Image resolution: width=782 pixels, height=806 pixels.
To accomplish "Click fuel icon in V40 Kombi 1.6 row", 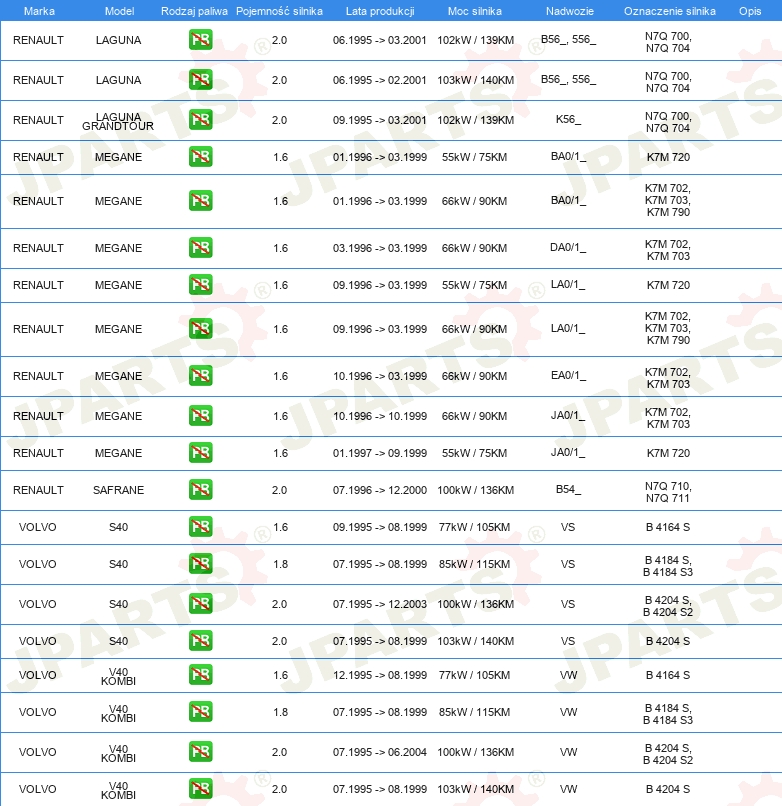I will click(x=200, y=675).
